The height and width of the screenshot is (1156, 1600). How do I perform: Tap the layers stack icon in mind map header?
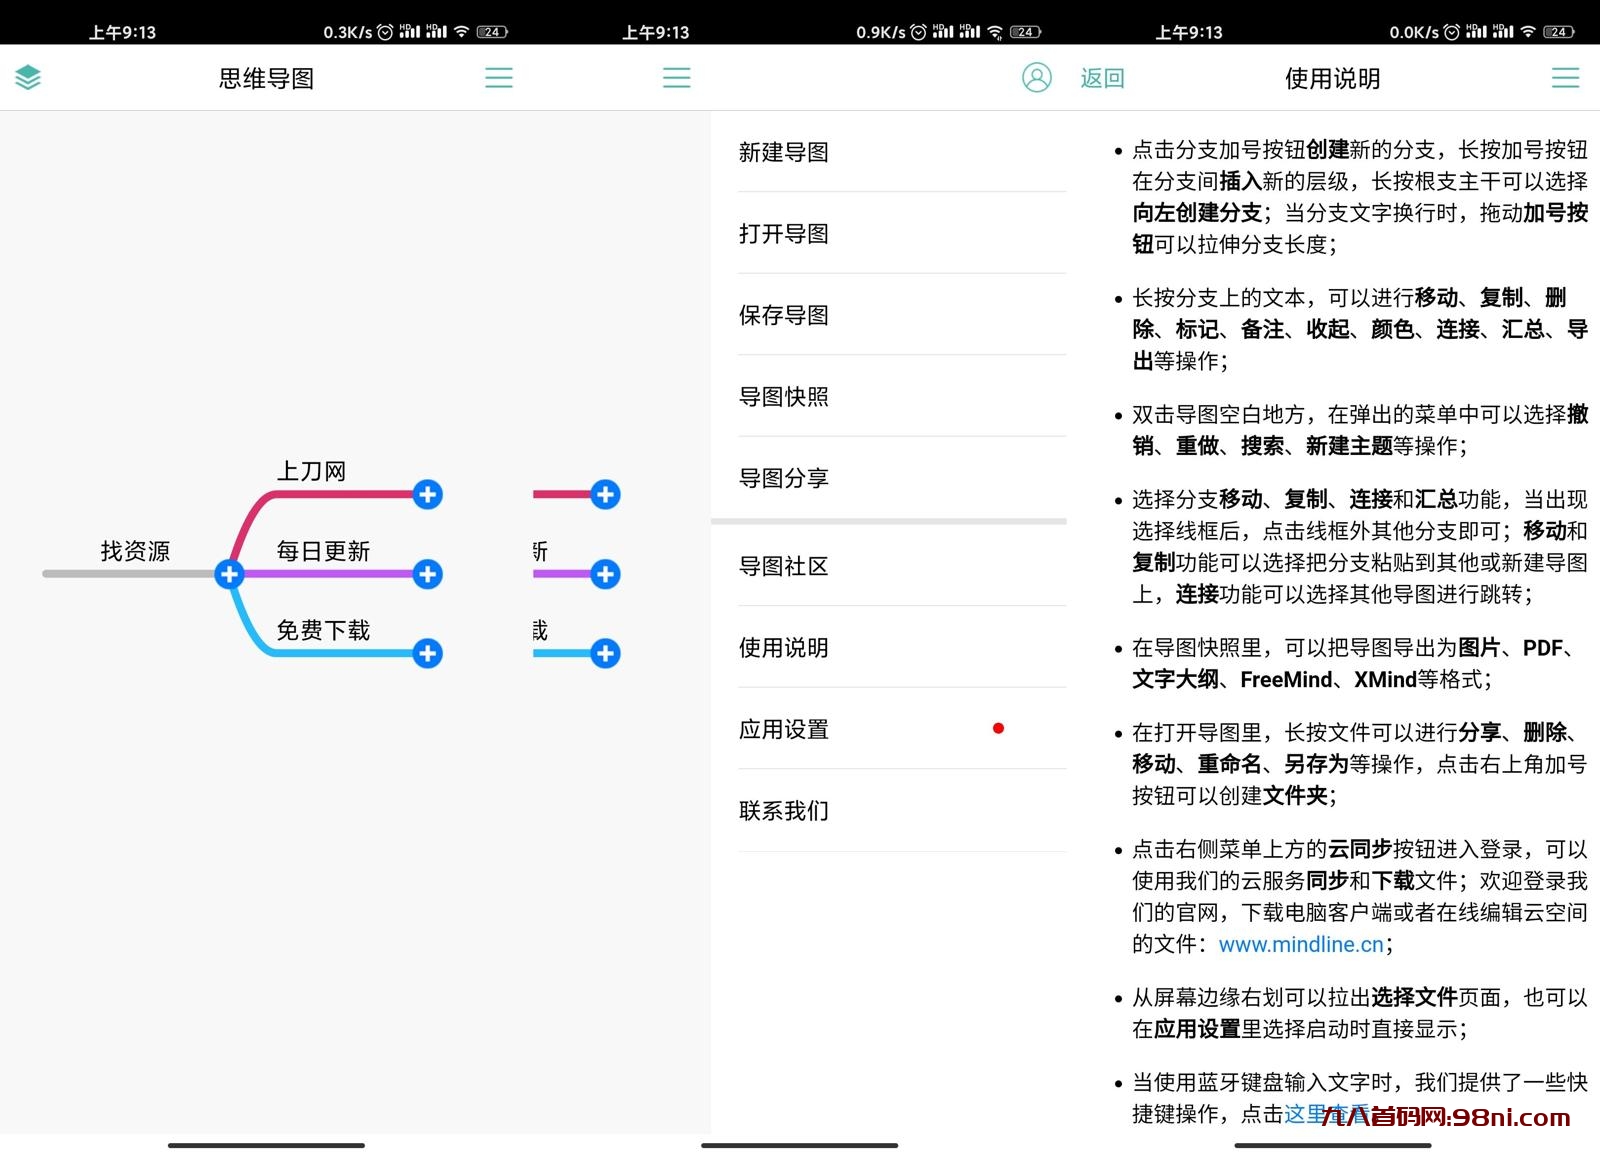pos(28,77)
